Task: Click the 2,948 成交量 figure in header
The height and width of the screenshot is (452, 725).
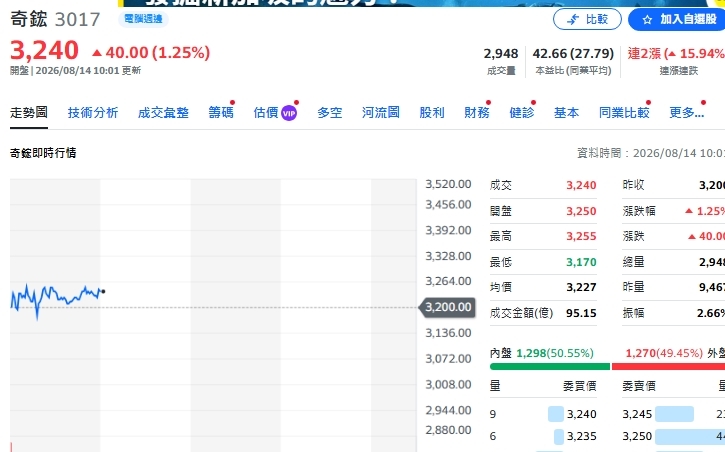Action: click(501, 54)
